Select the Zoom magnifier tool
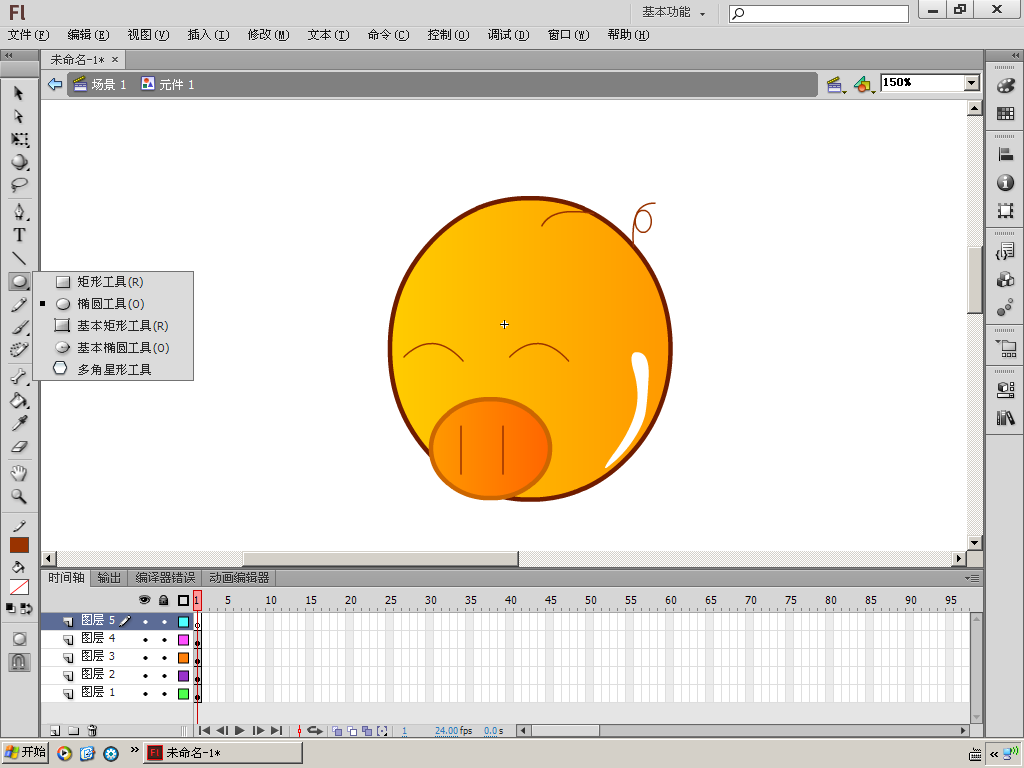Screen dimensions: 1024x768 19,496
